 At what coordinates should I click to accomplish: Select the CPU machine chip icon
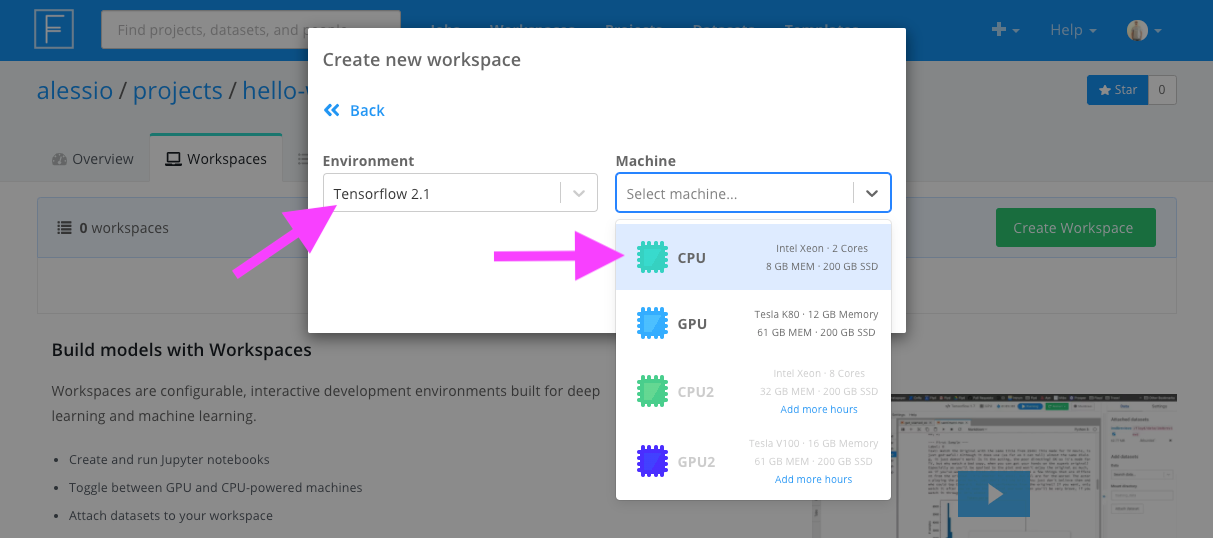tap(652, 258)
